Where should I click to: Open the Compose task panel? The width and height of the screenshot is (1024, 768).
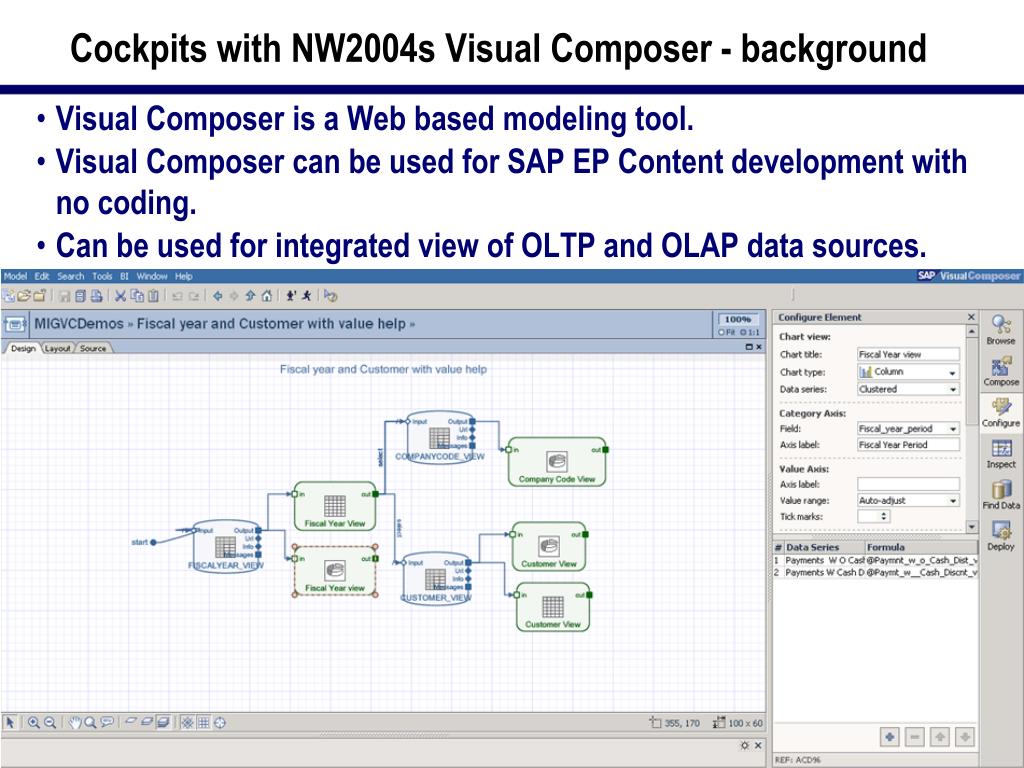(1000, 371)
